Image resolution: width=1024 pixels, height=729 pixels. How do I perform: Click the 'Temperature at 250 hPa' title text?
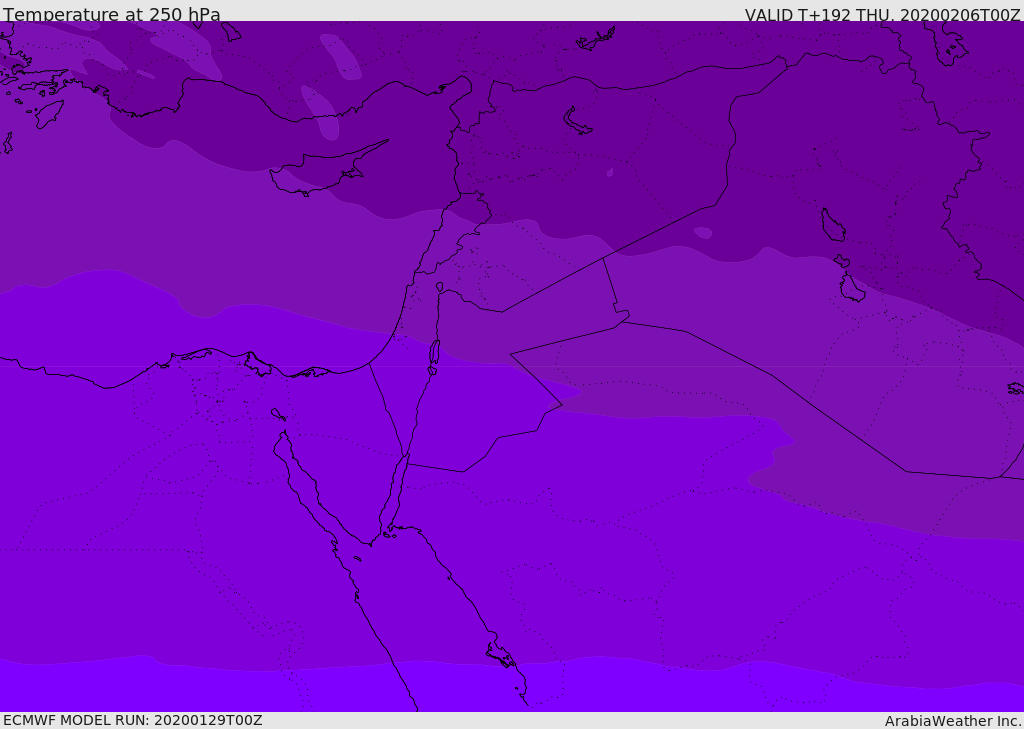pyautogui.click(x=112, y=14)
